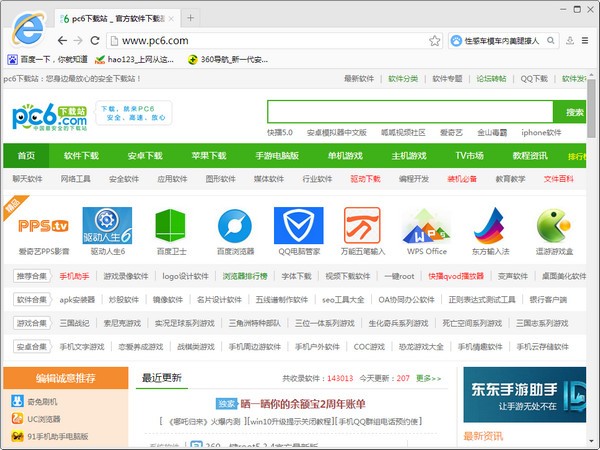Screen dimensions: 600x450
Task: Open COC游戏 in 安卓合集 row
Action: coord(369,347)
